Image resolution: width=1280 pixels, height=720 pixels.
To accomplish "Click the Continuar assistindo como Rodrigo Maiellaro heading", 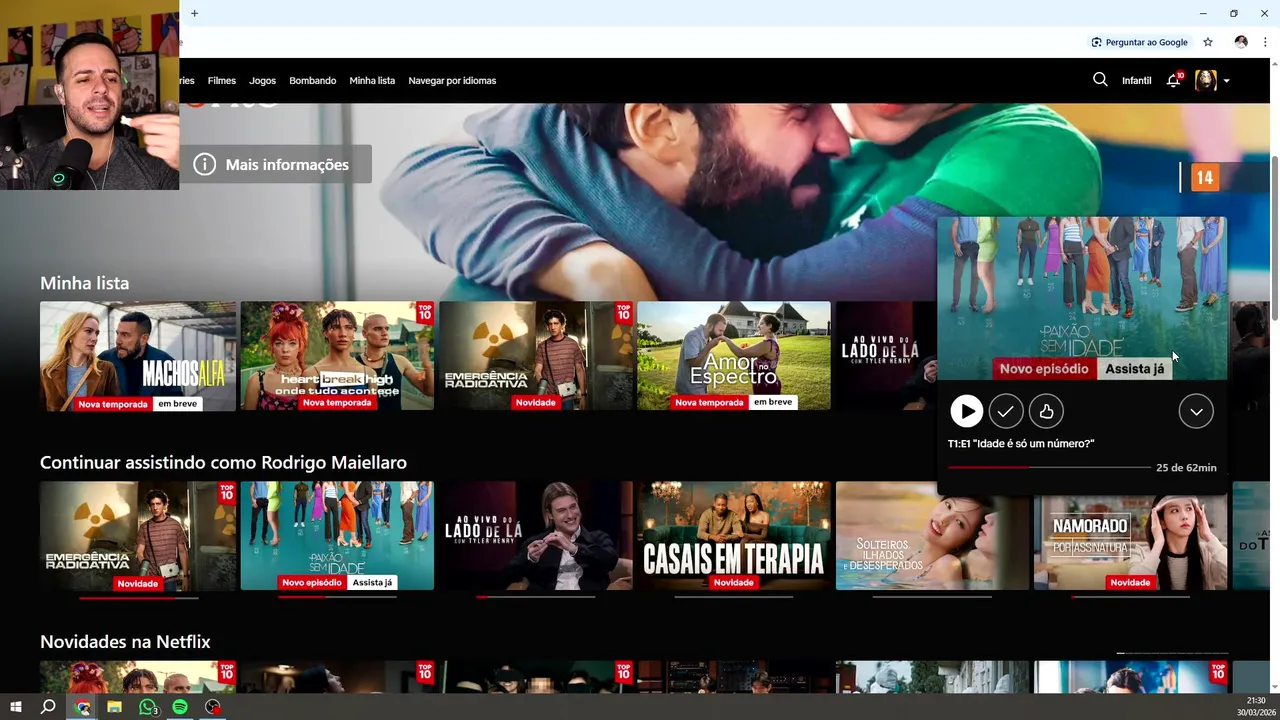I will [x=223, y=462].
